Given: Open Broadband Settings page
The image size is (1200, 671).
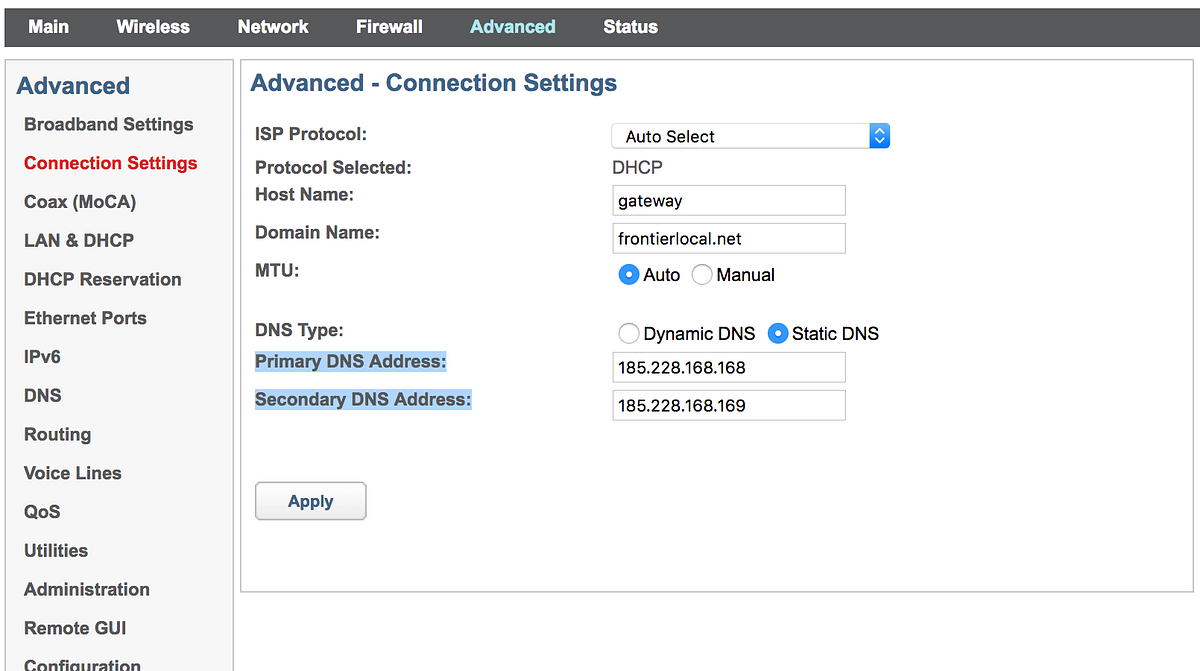Looking at the screenshot, I should pyautogui.click(x=108, y=124).
